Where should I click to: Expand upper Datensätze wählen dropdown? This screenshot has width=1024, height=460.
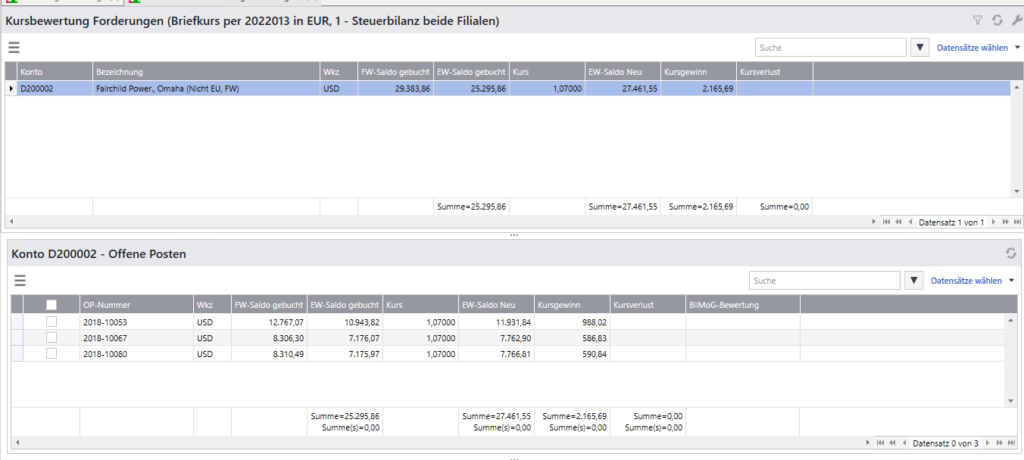pyautogui.click(x=1017, y=47)
